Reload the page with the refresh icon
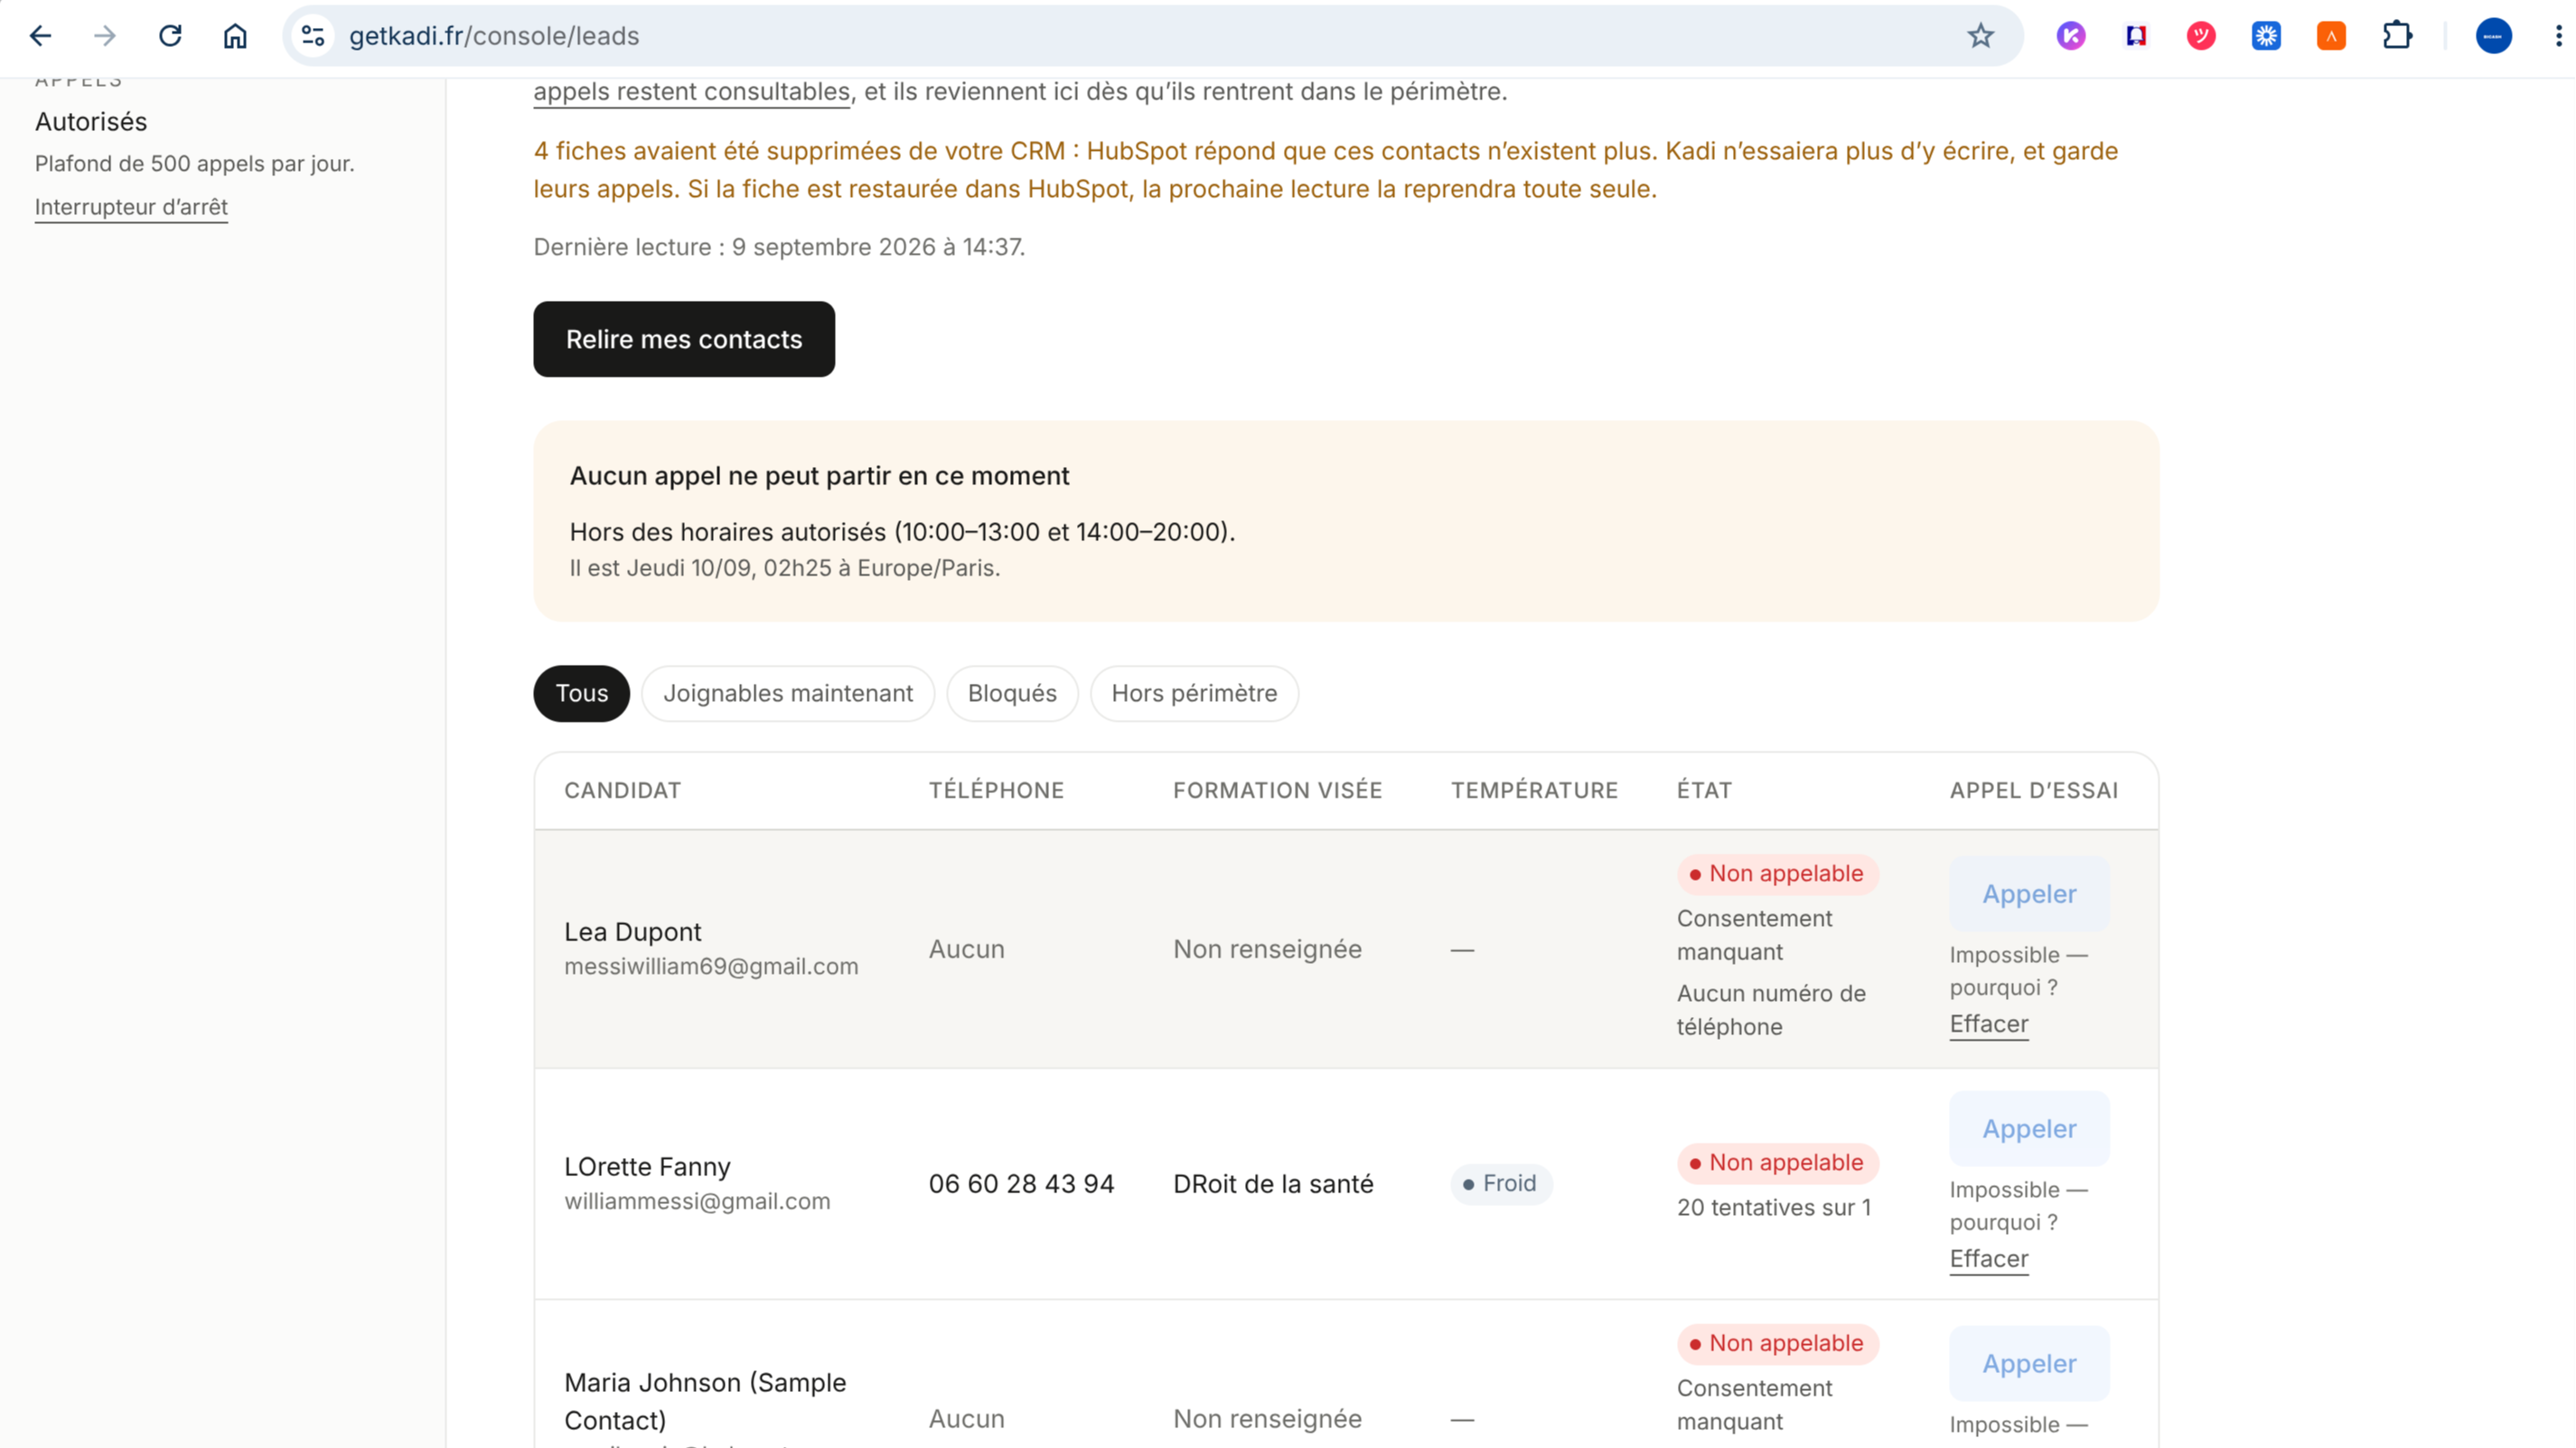 170,36
